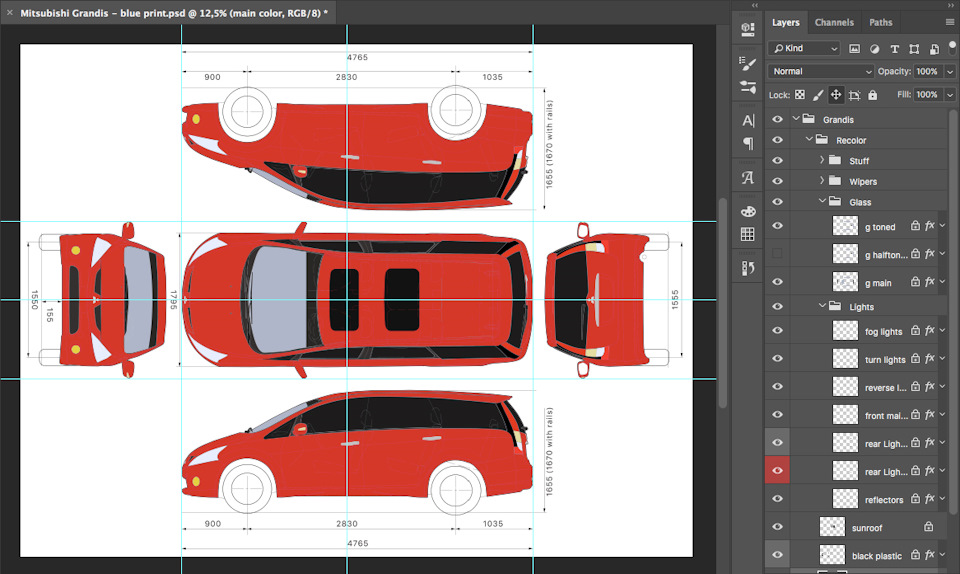
Task: Collapse the icon dock with double-arrow
Action: click(755, 5)
